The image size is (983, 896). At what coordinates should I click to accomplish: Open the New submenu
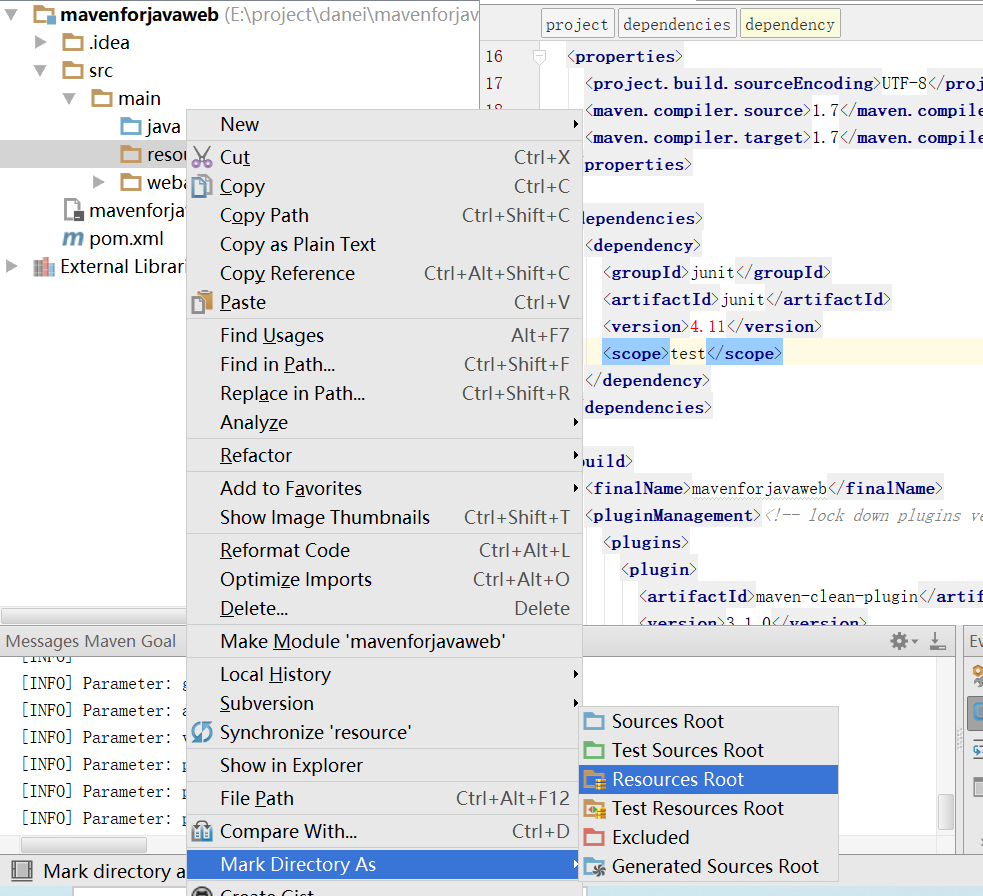[384, 124]
